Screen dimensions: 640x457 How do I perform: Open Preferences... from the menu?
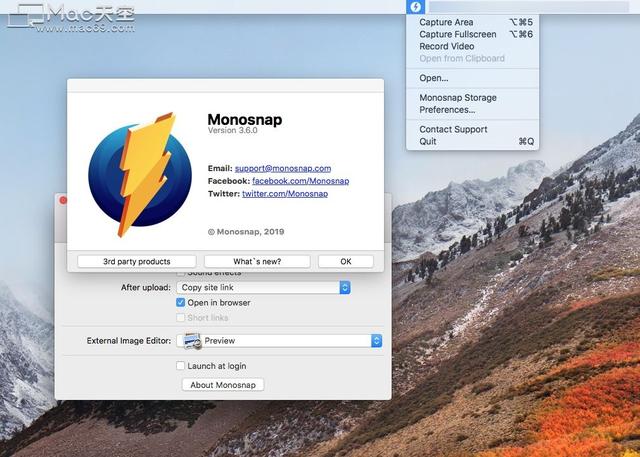(x=473, y=110)
